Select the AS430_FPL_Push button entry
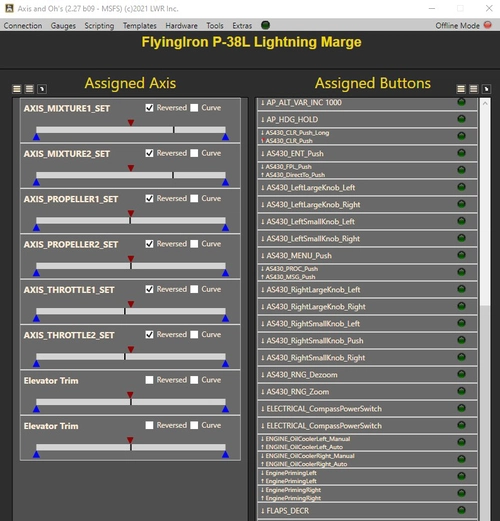This screenshot has width=500, height=521. (x=367, y=170)
